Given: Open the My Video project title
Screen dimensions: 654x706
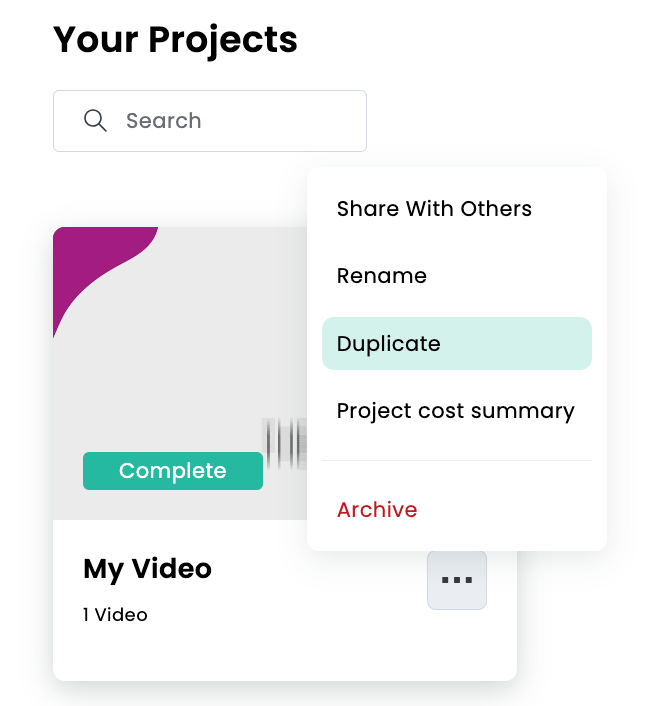Looking at the screenshot, I should point(148,569).
